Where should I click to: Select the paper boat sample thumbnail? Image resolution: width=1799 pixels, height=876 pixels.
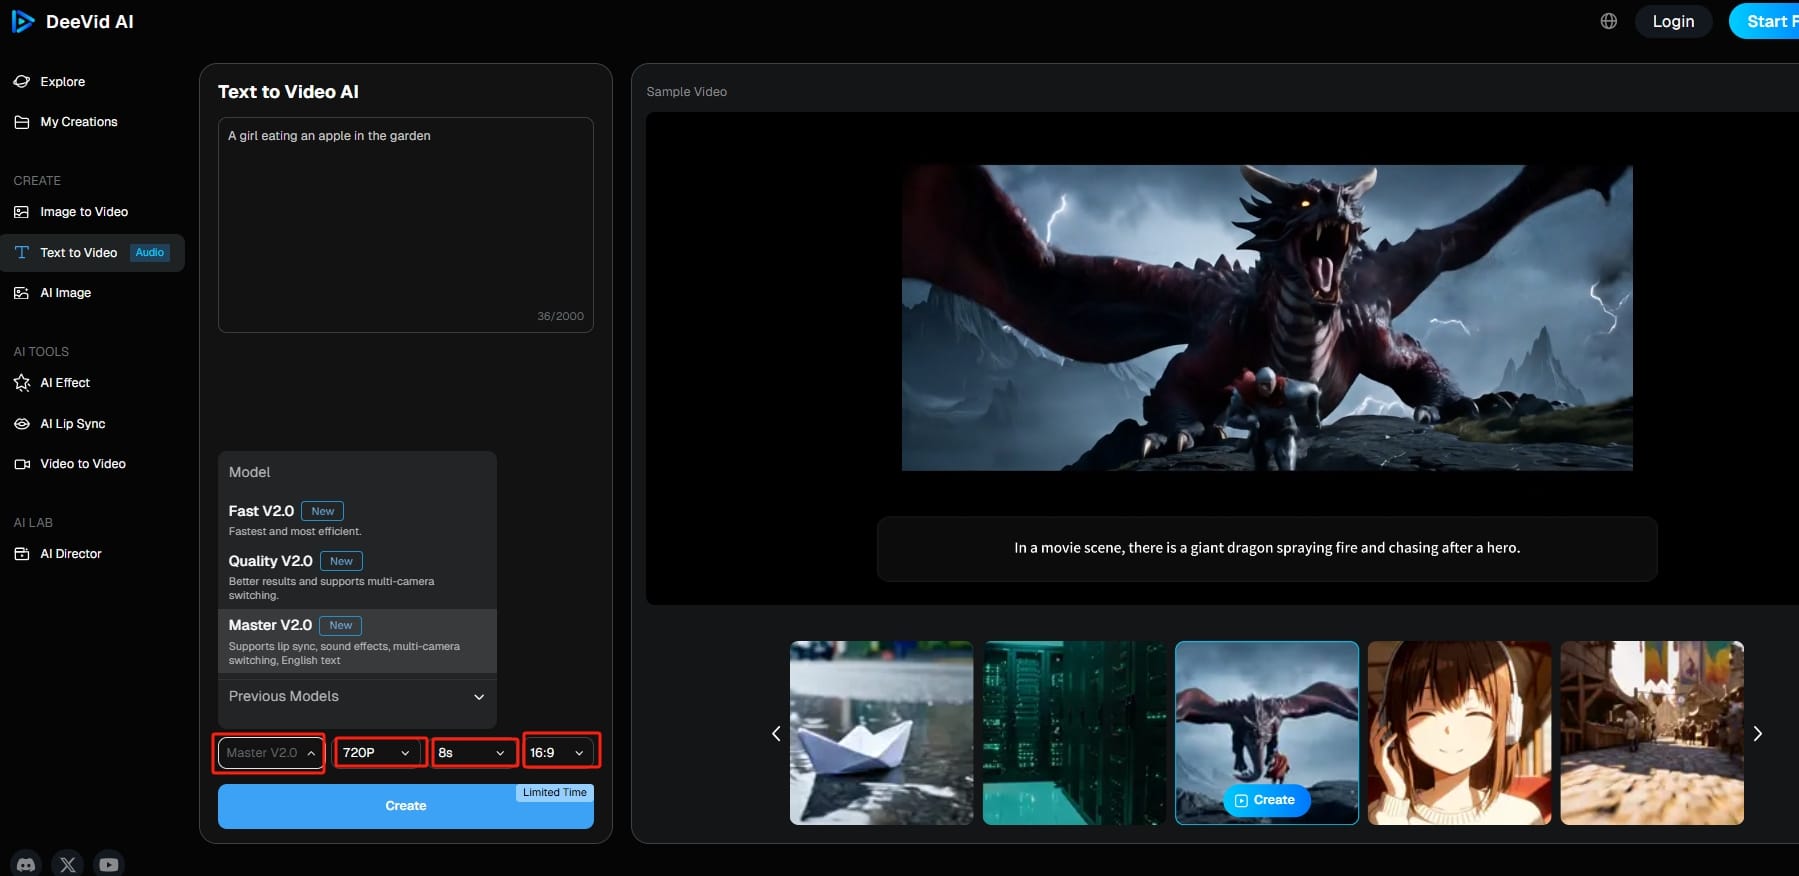[881, 733]
